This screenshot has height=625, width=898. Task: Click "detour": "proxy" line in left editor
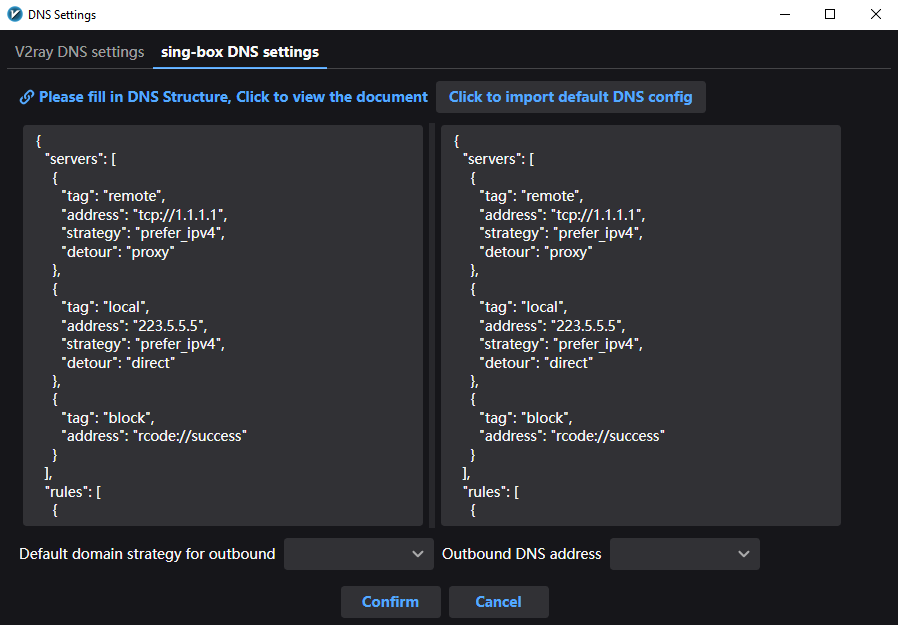[x=118, y=252]
